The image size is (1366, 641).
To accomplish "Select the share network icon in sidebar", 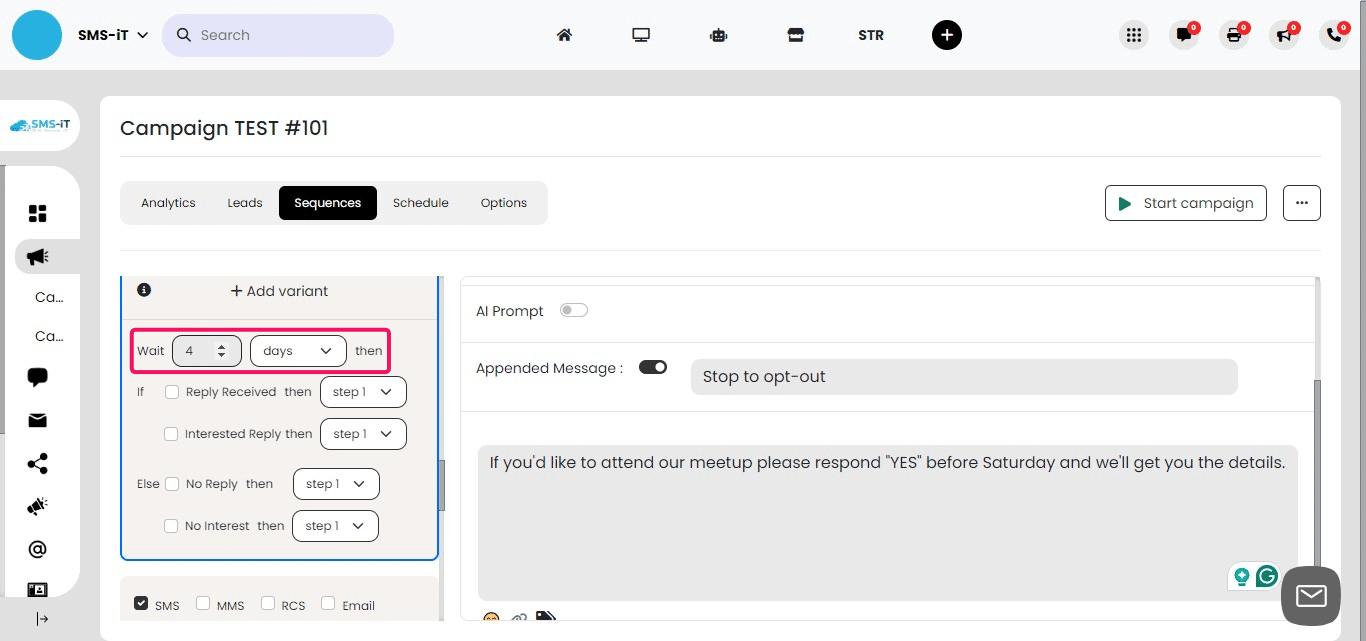I will pos(37,463).
